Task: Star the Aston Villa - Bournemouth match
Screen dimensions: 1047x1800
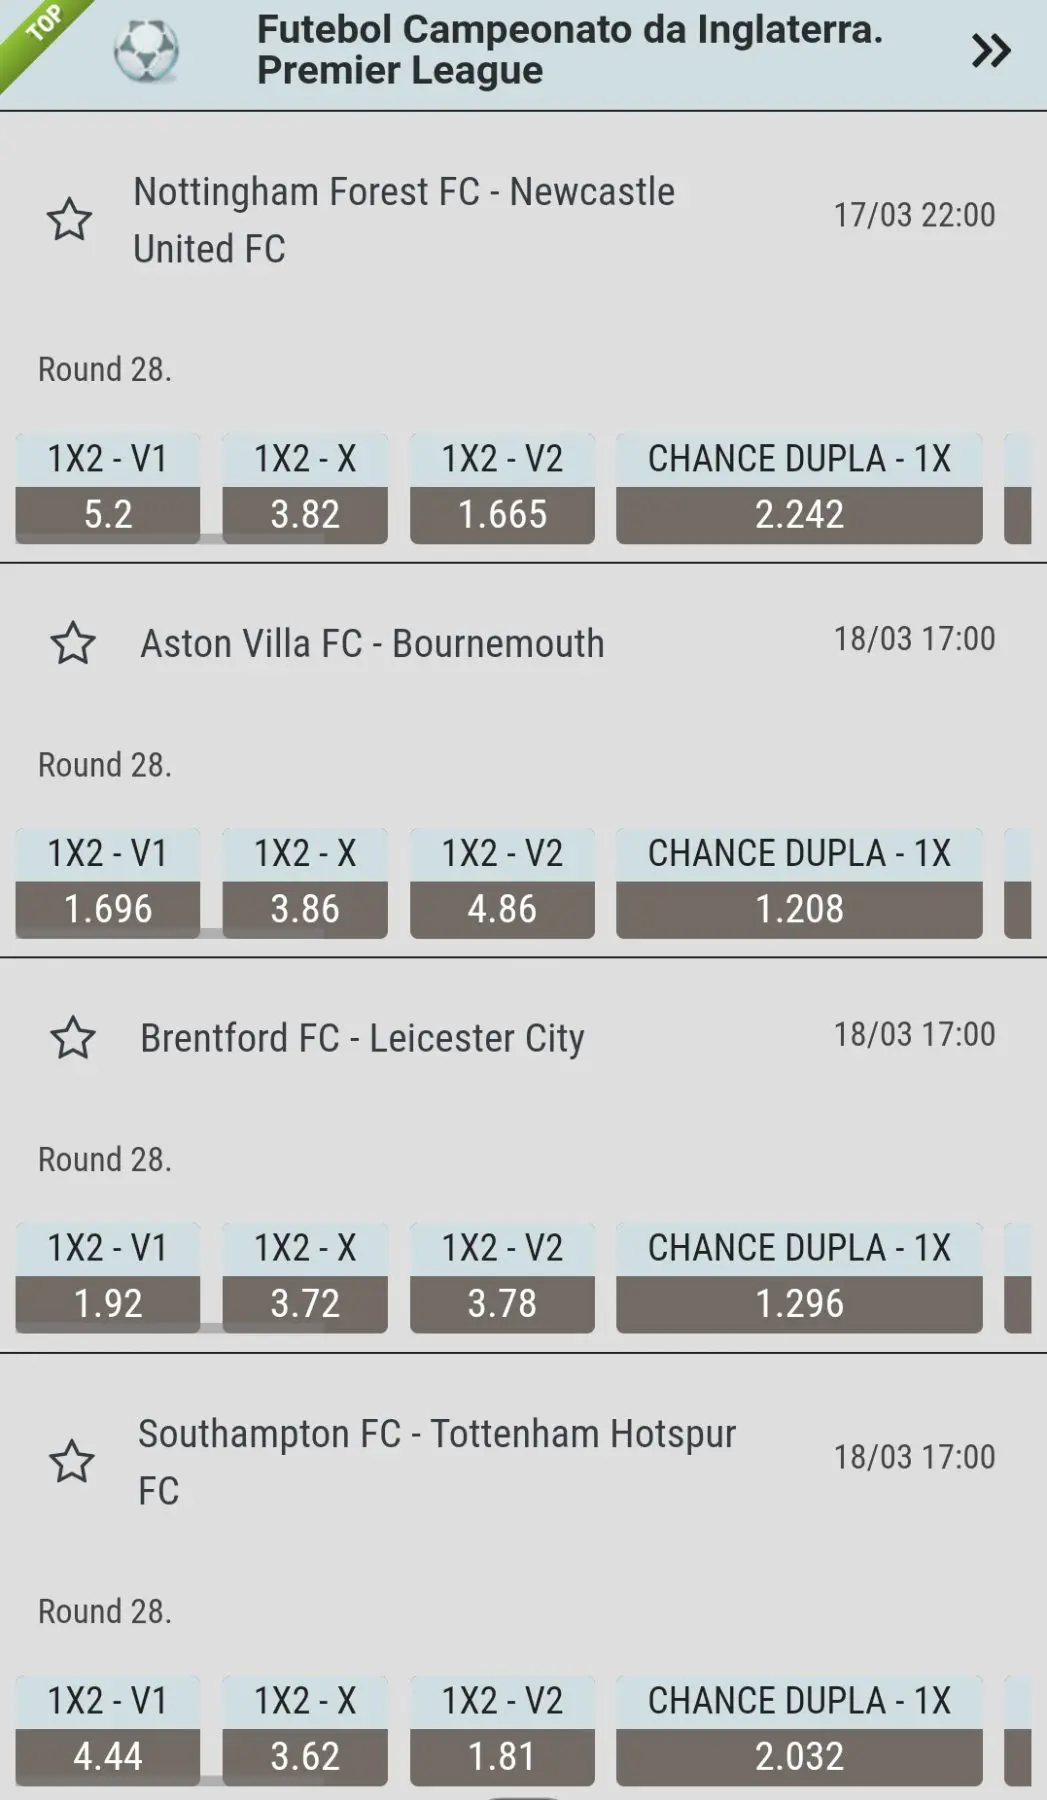Action: 73,643
